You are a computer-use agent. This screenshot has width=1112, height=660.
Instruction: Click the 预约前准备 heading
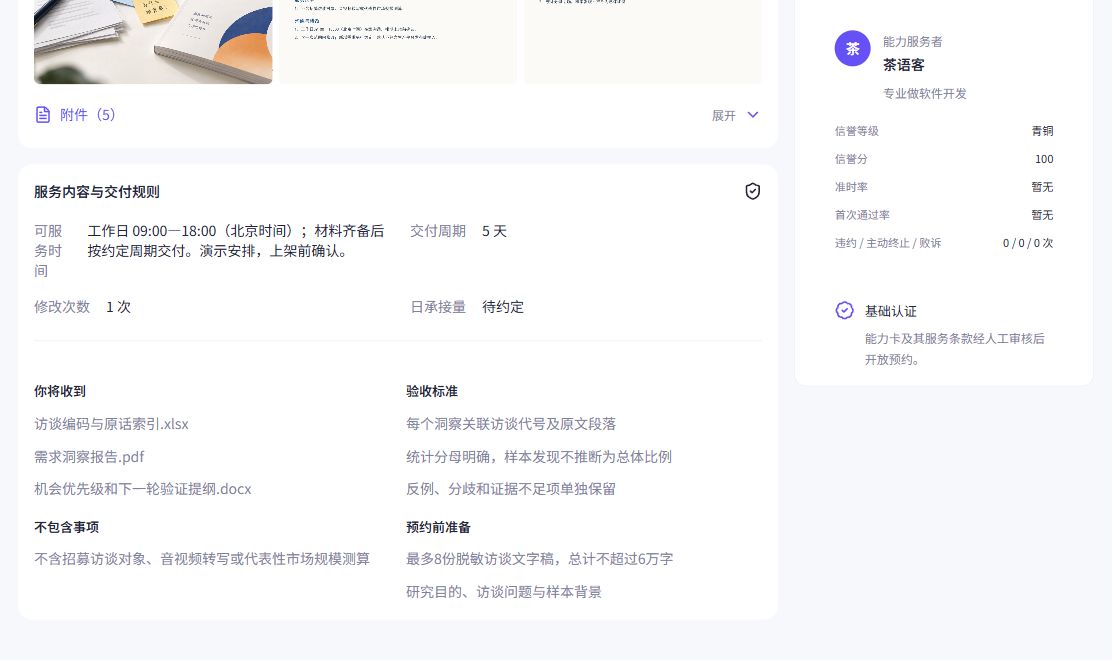(438, 527)
